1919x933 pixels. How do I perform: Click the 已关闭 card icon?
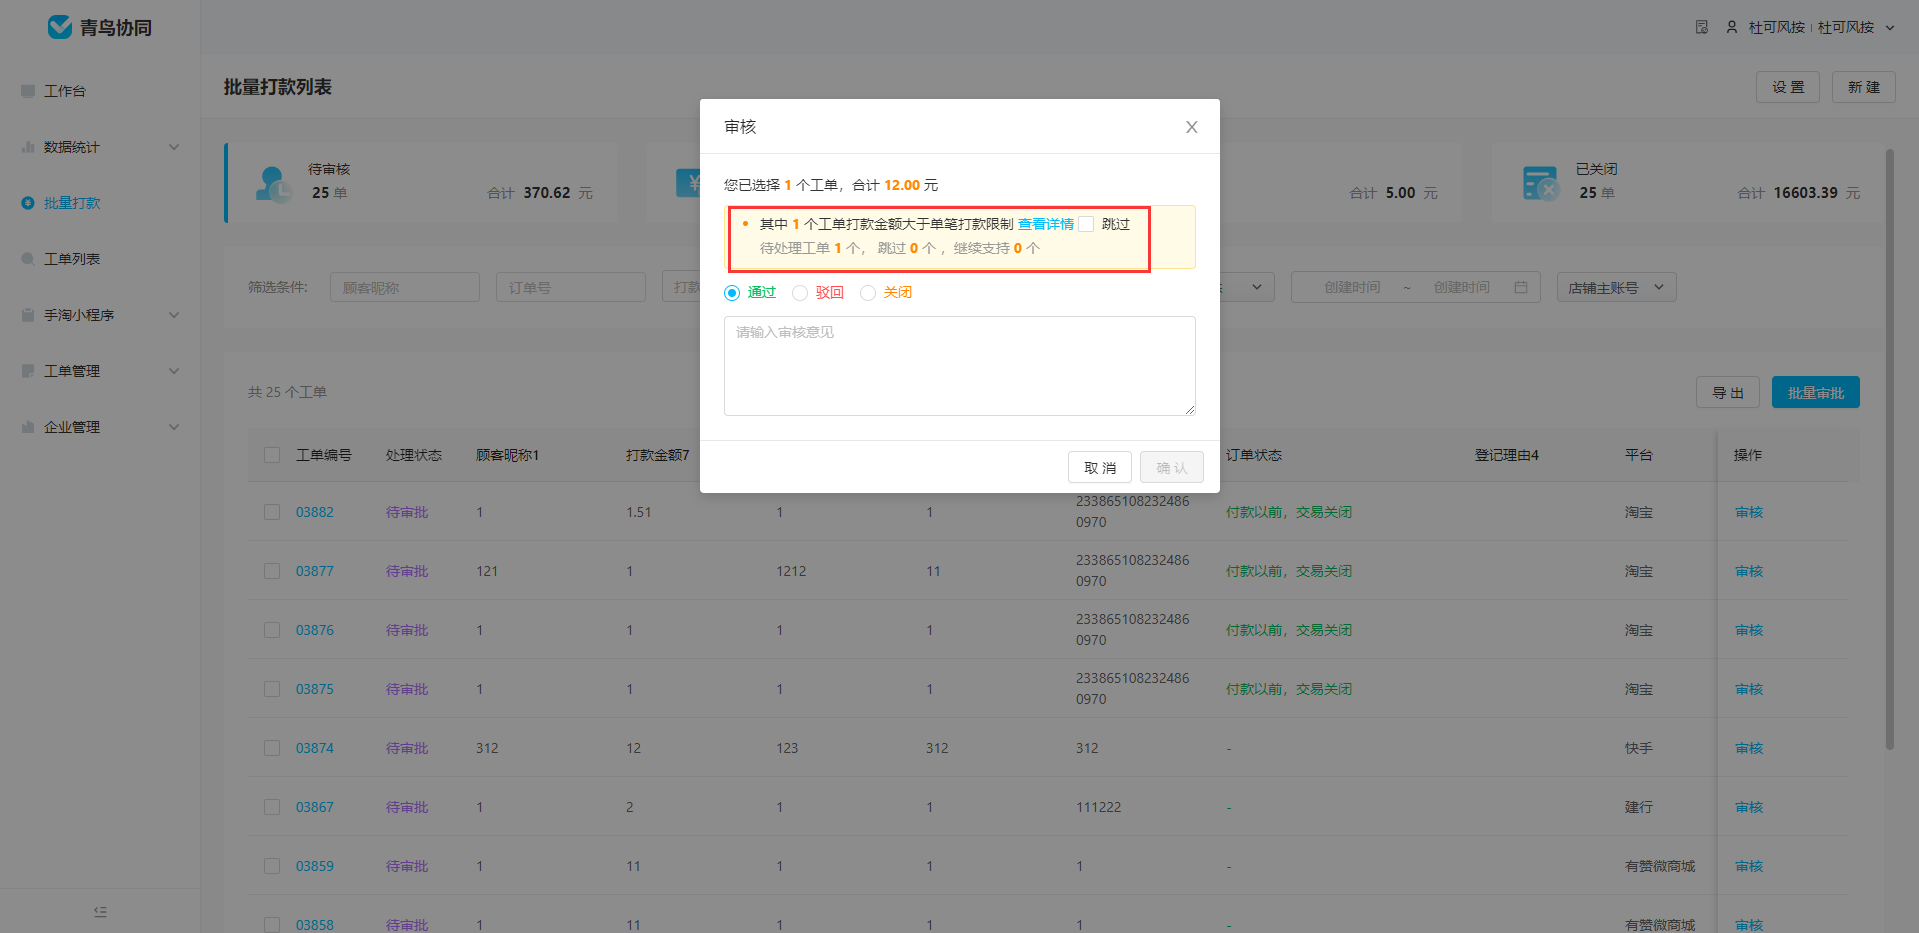1541,184
